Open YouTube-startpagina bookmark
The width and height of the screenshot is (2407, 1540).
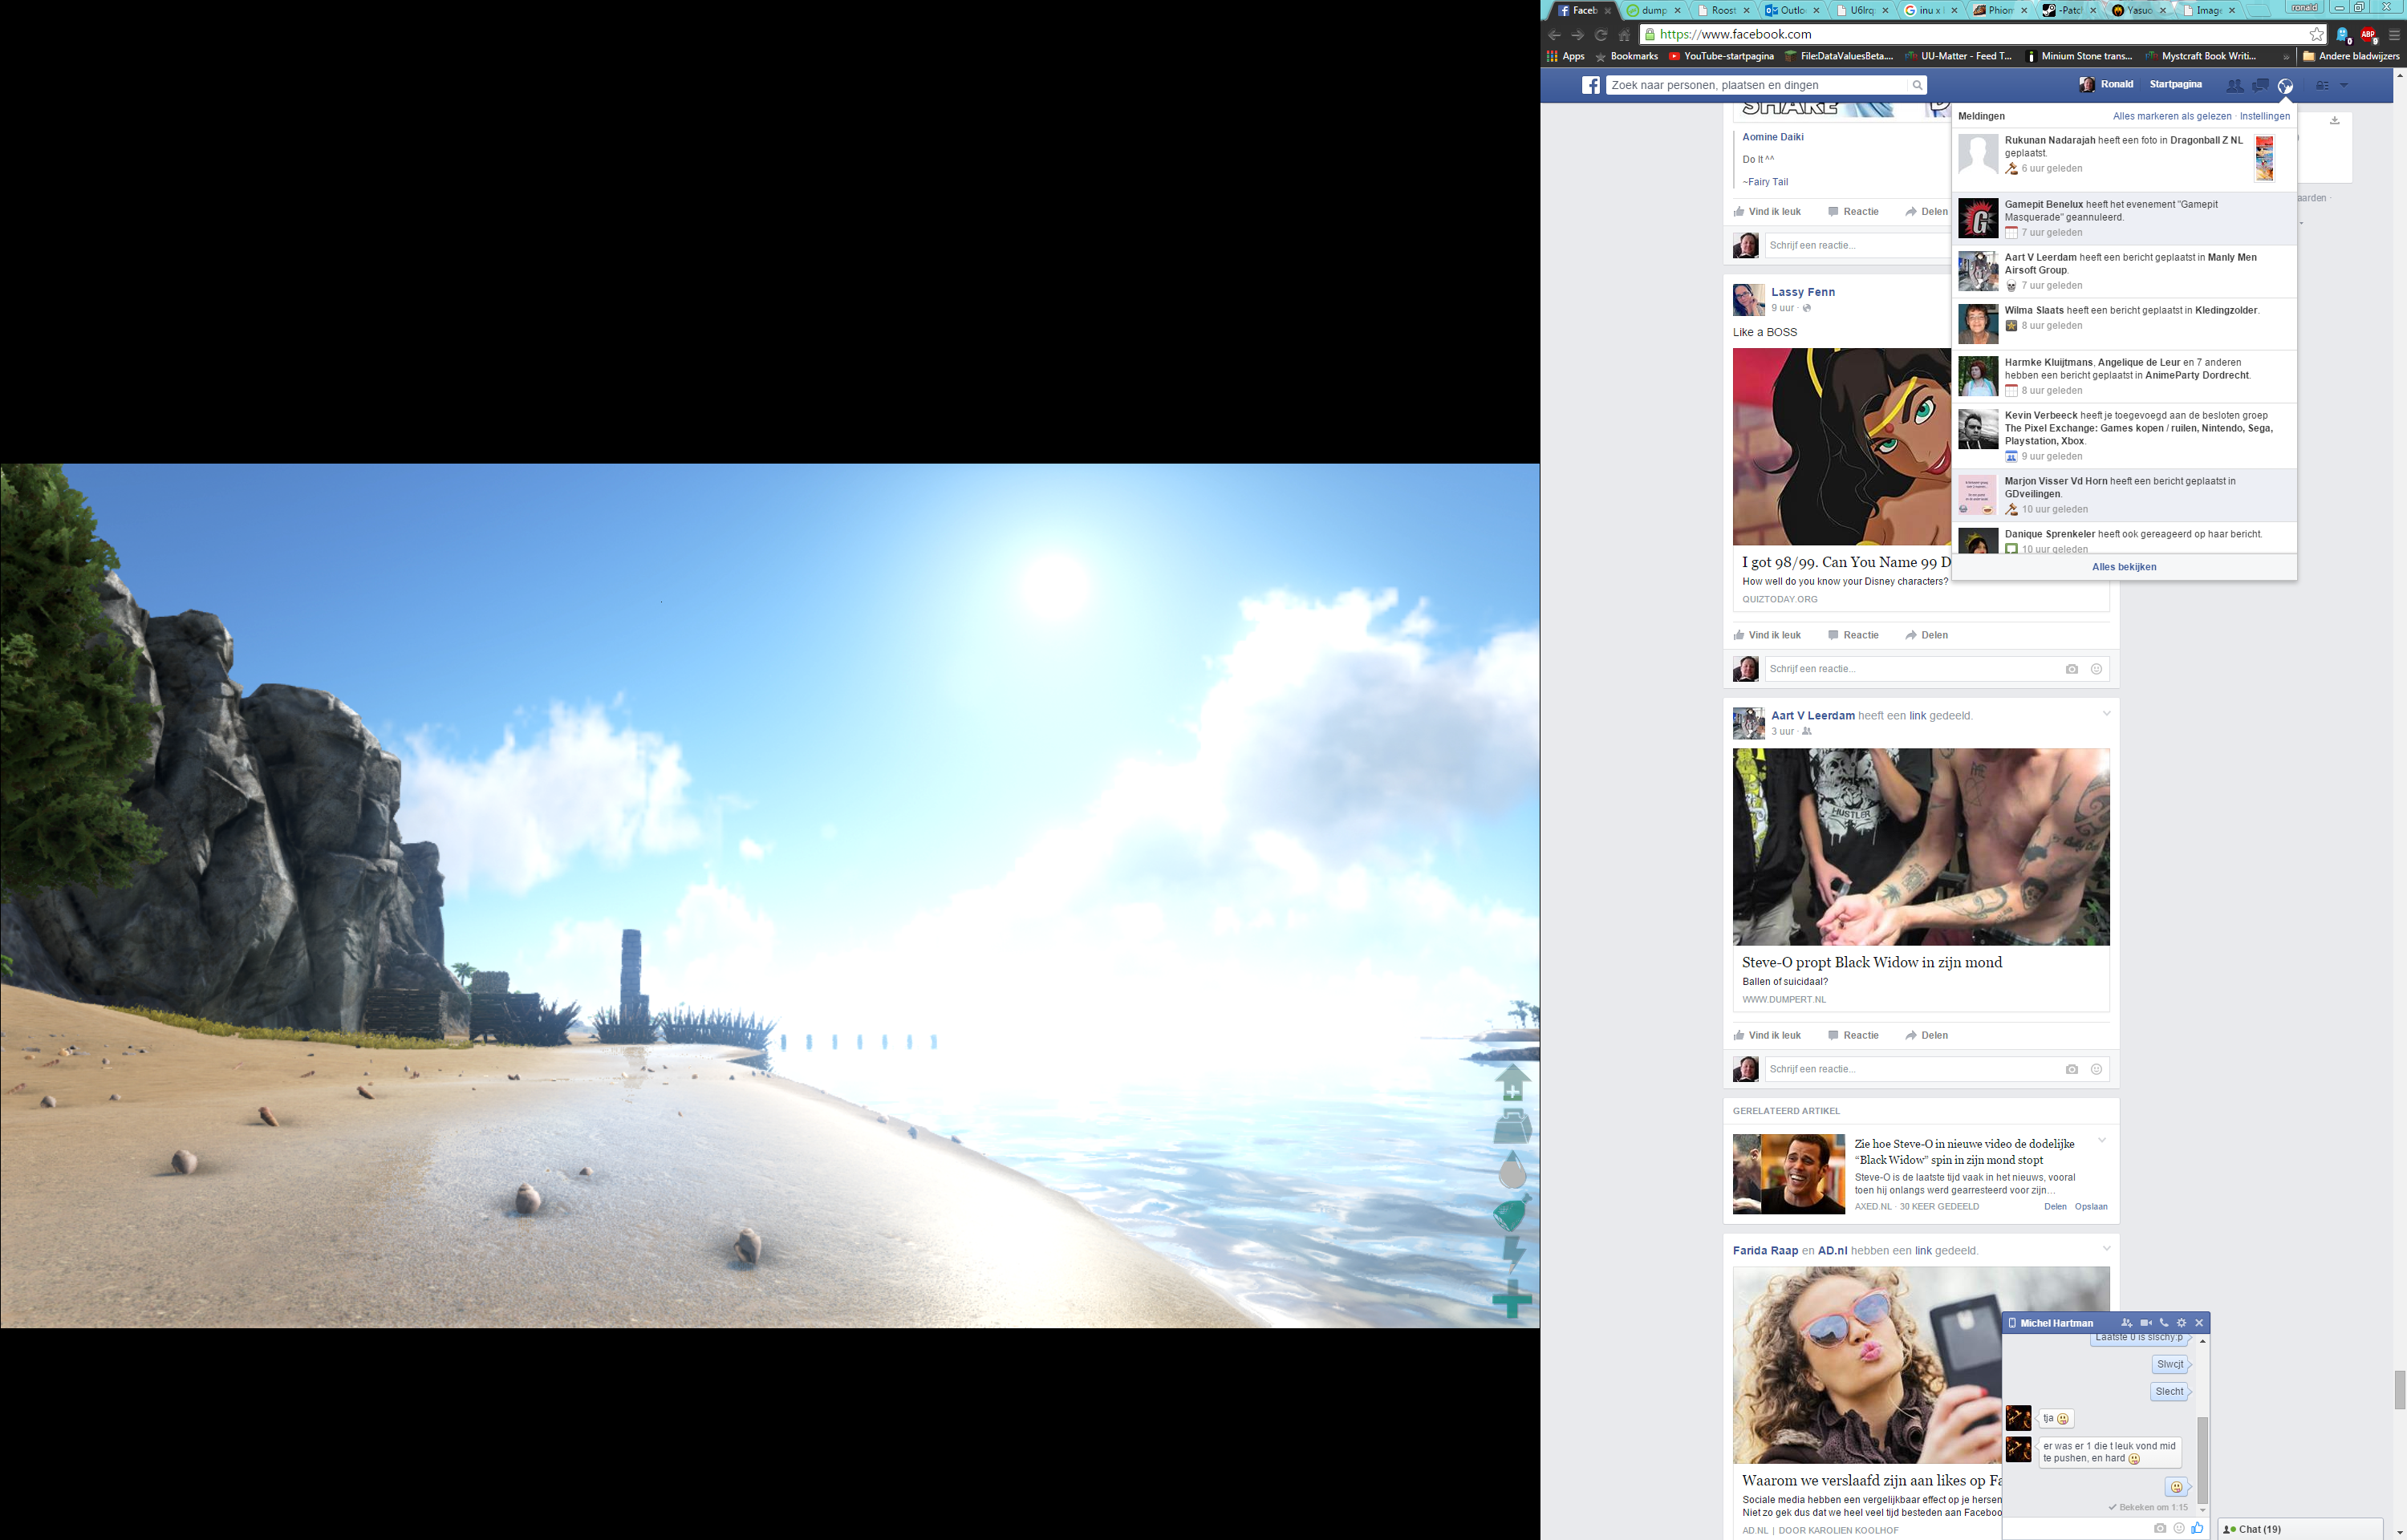click(x=1721, y=56)
